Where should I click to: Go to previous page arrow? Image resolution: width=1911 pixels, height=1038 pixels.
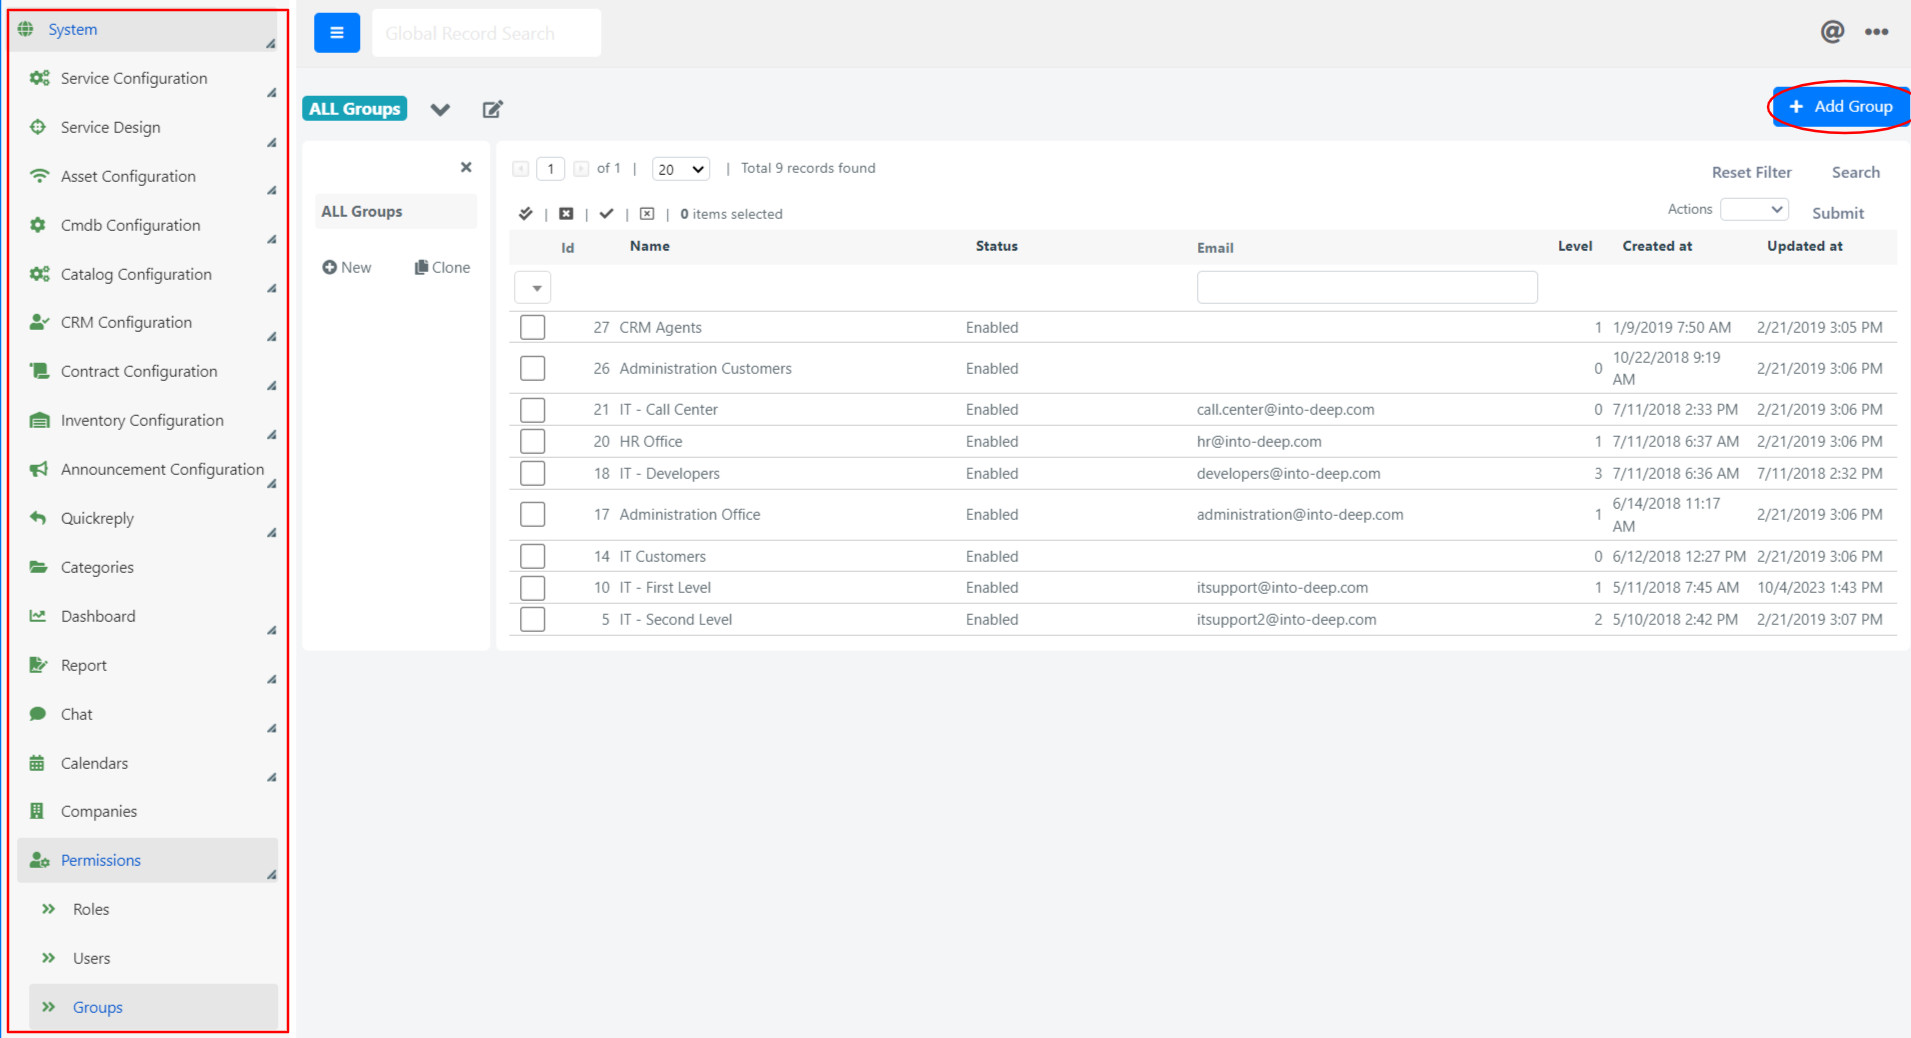521,169
